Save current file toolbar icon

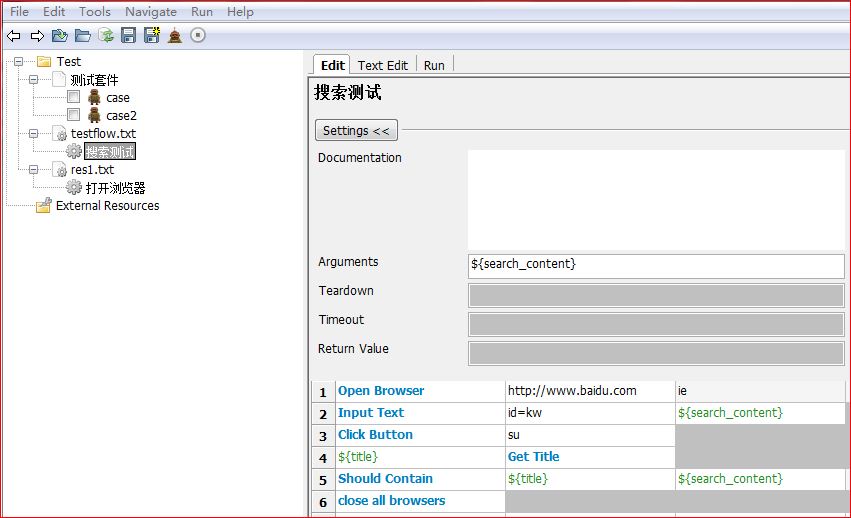(129, 36)
